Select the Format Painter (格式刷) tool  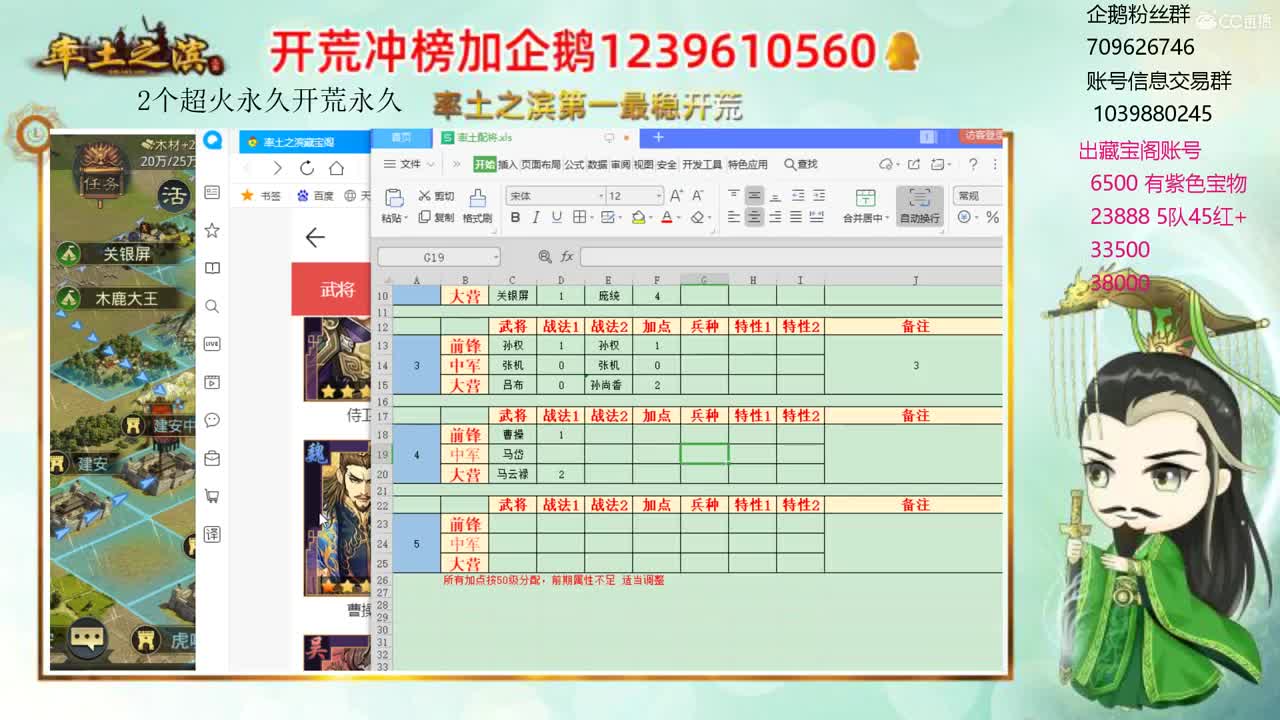tap(477, 206)
